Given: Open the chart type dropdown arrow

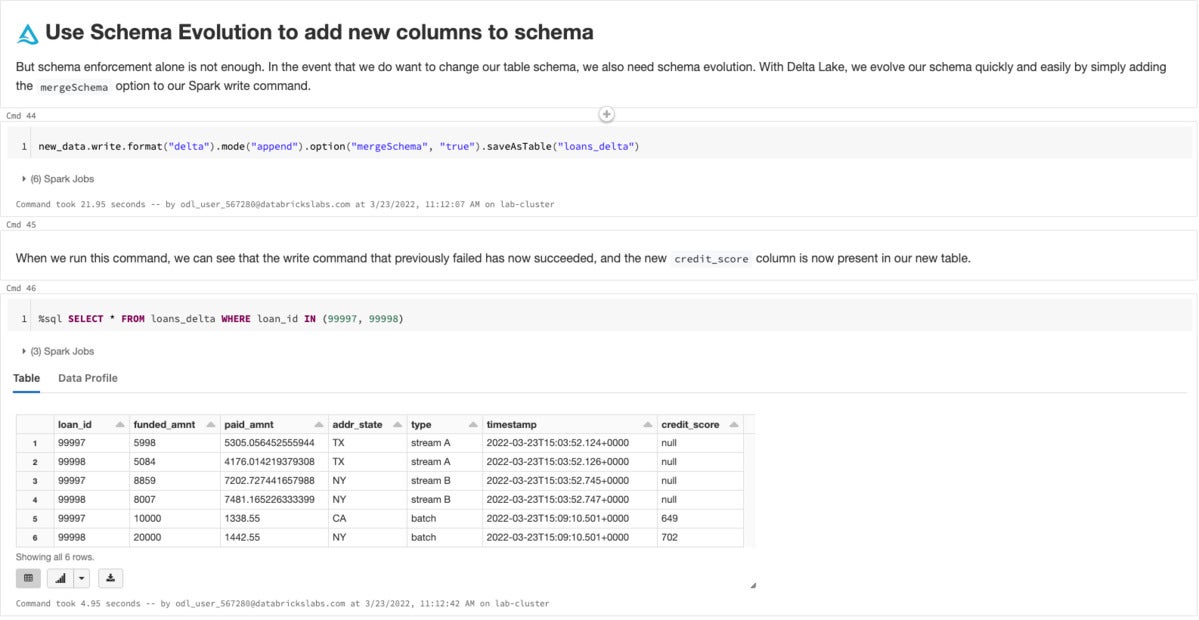Looking at the screenshot, I should [x=83, y=578].
